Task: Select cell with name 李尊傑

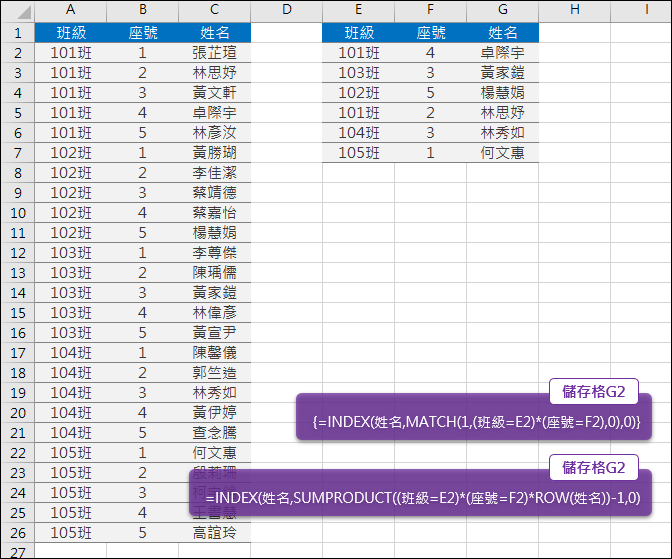Action: (215, 253)
